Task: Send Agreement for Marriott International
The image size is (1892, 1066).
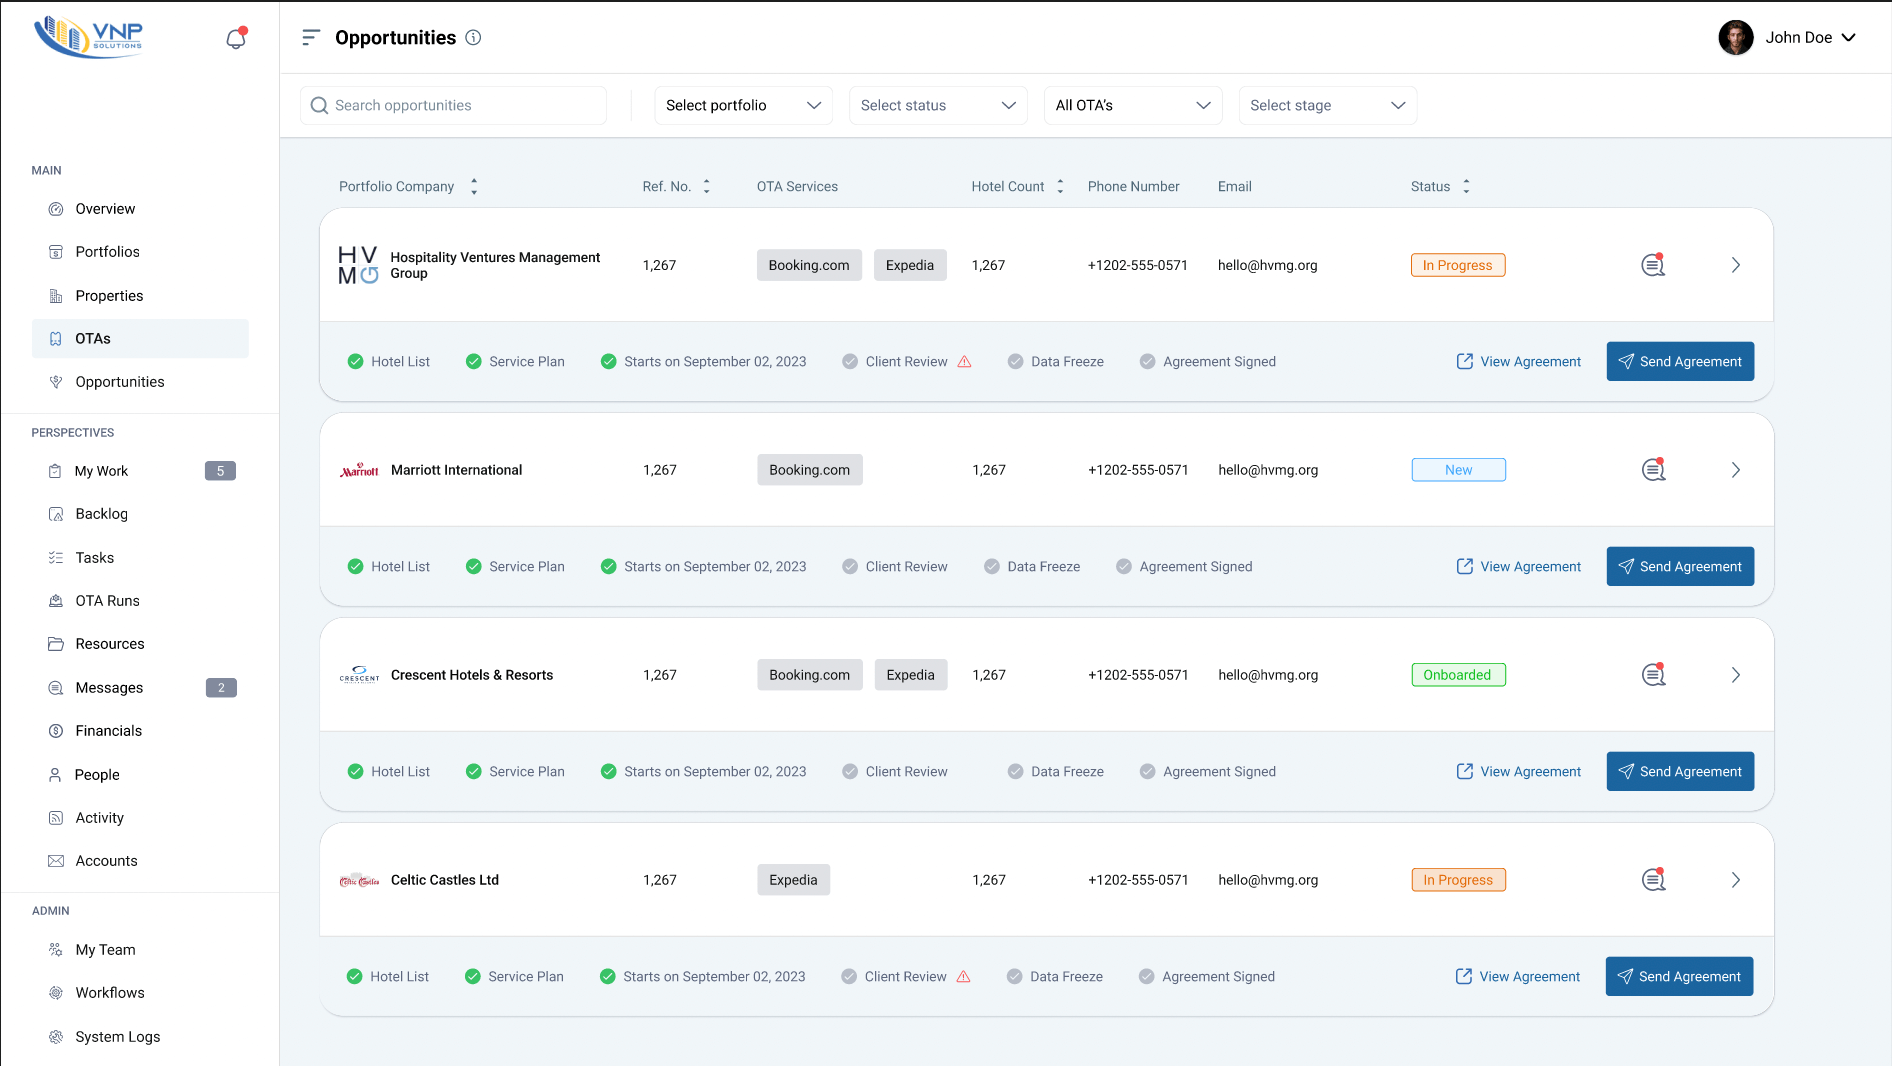Action: [x=1680, y=567]
